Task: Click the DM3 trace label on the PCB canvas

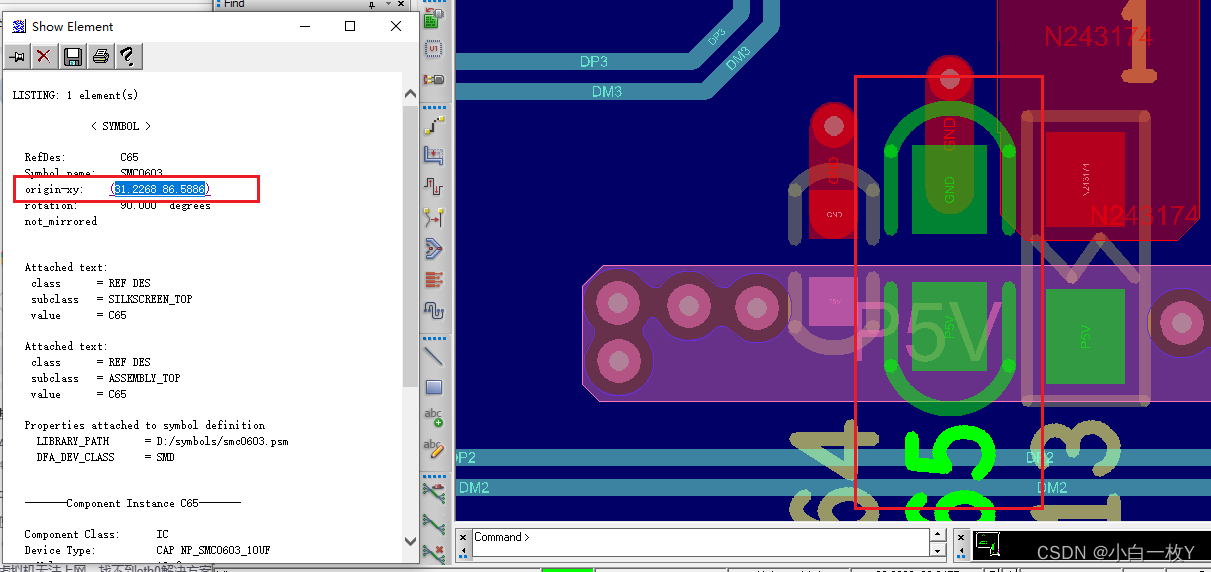Action: (x=606, y=92)
